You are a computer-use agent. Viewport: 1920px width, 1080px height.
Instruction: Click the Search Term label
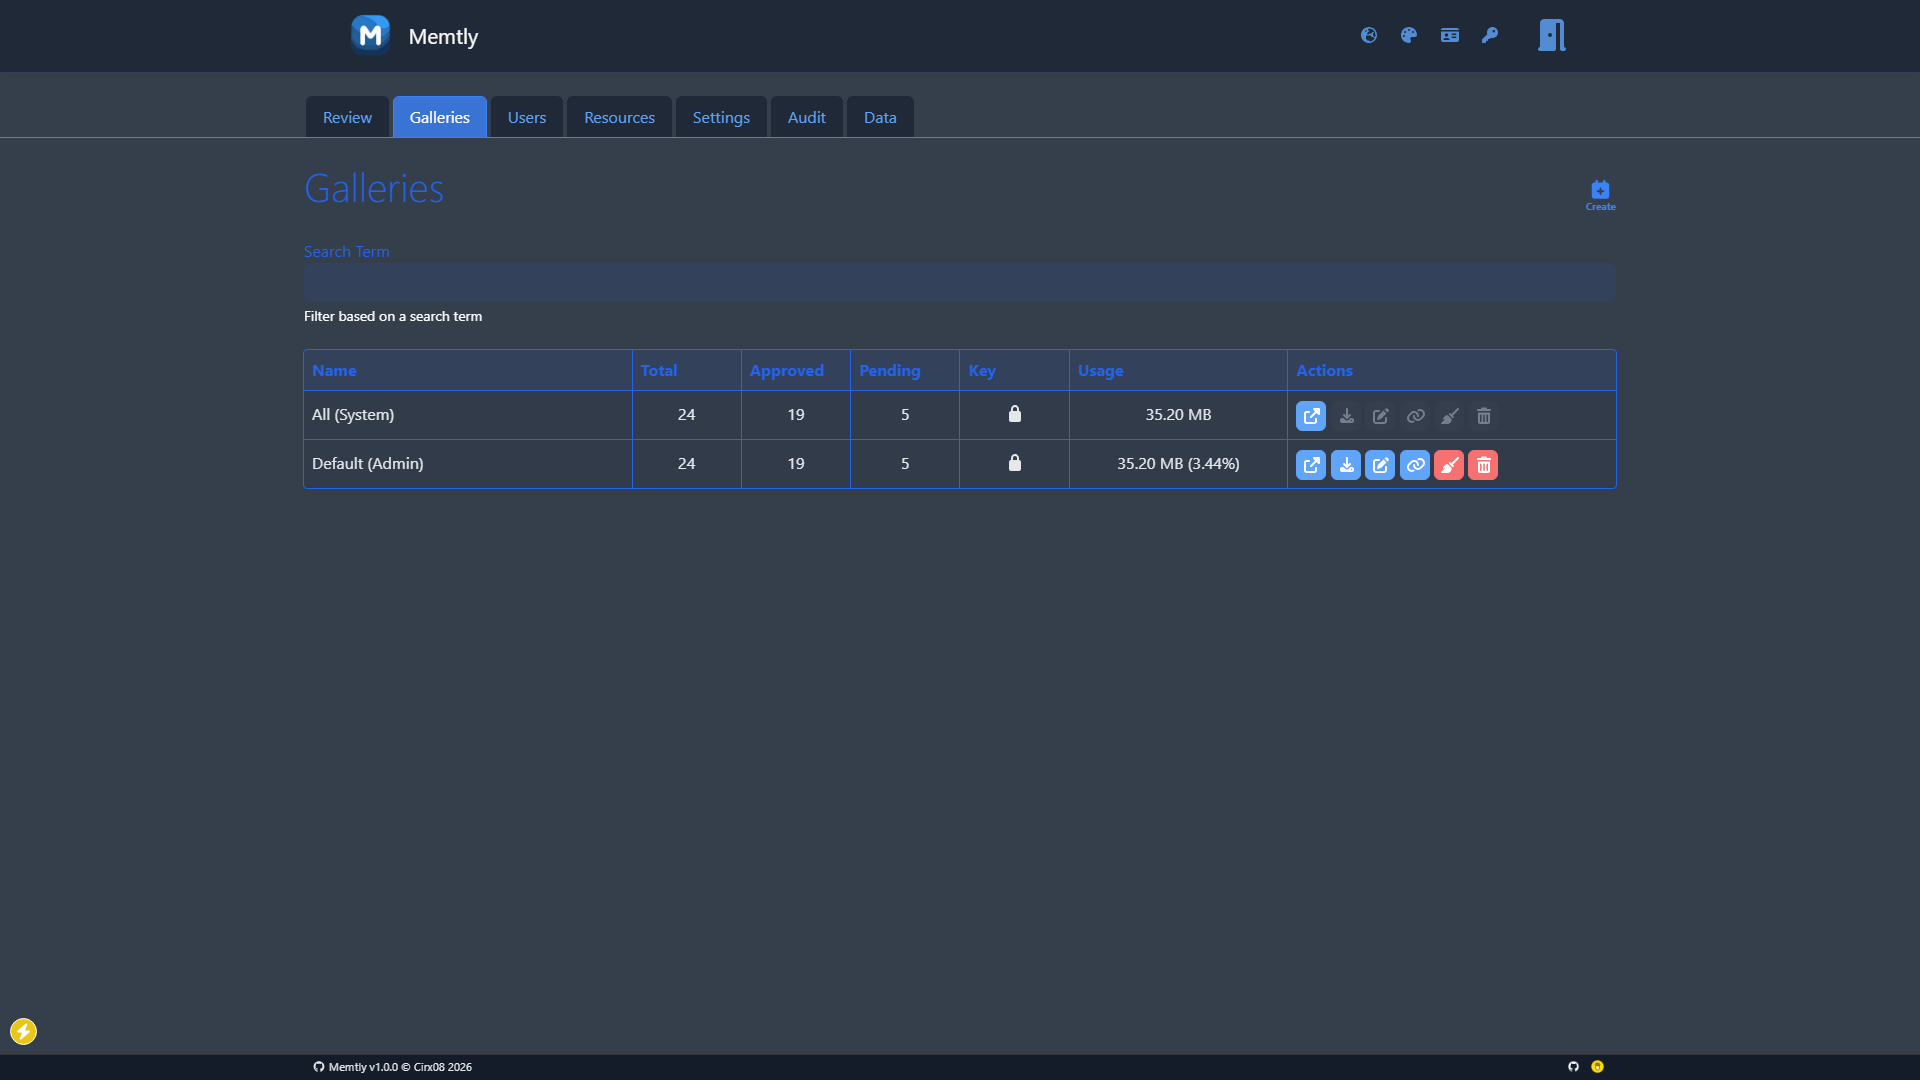click(x=347, y=252)
